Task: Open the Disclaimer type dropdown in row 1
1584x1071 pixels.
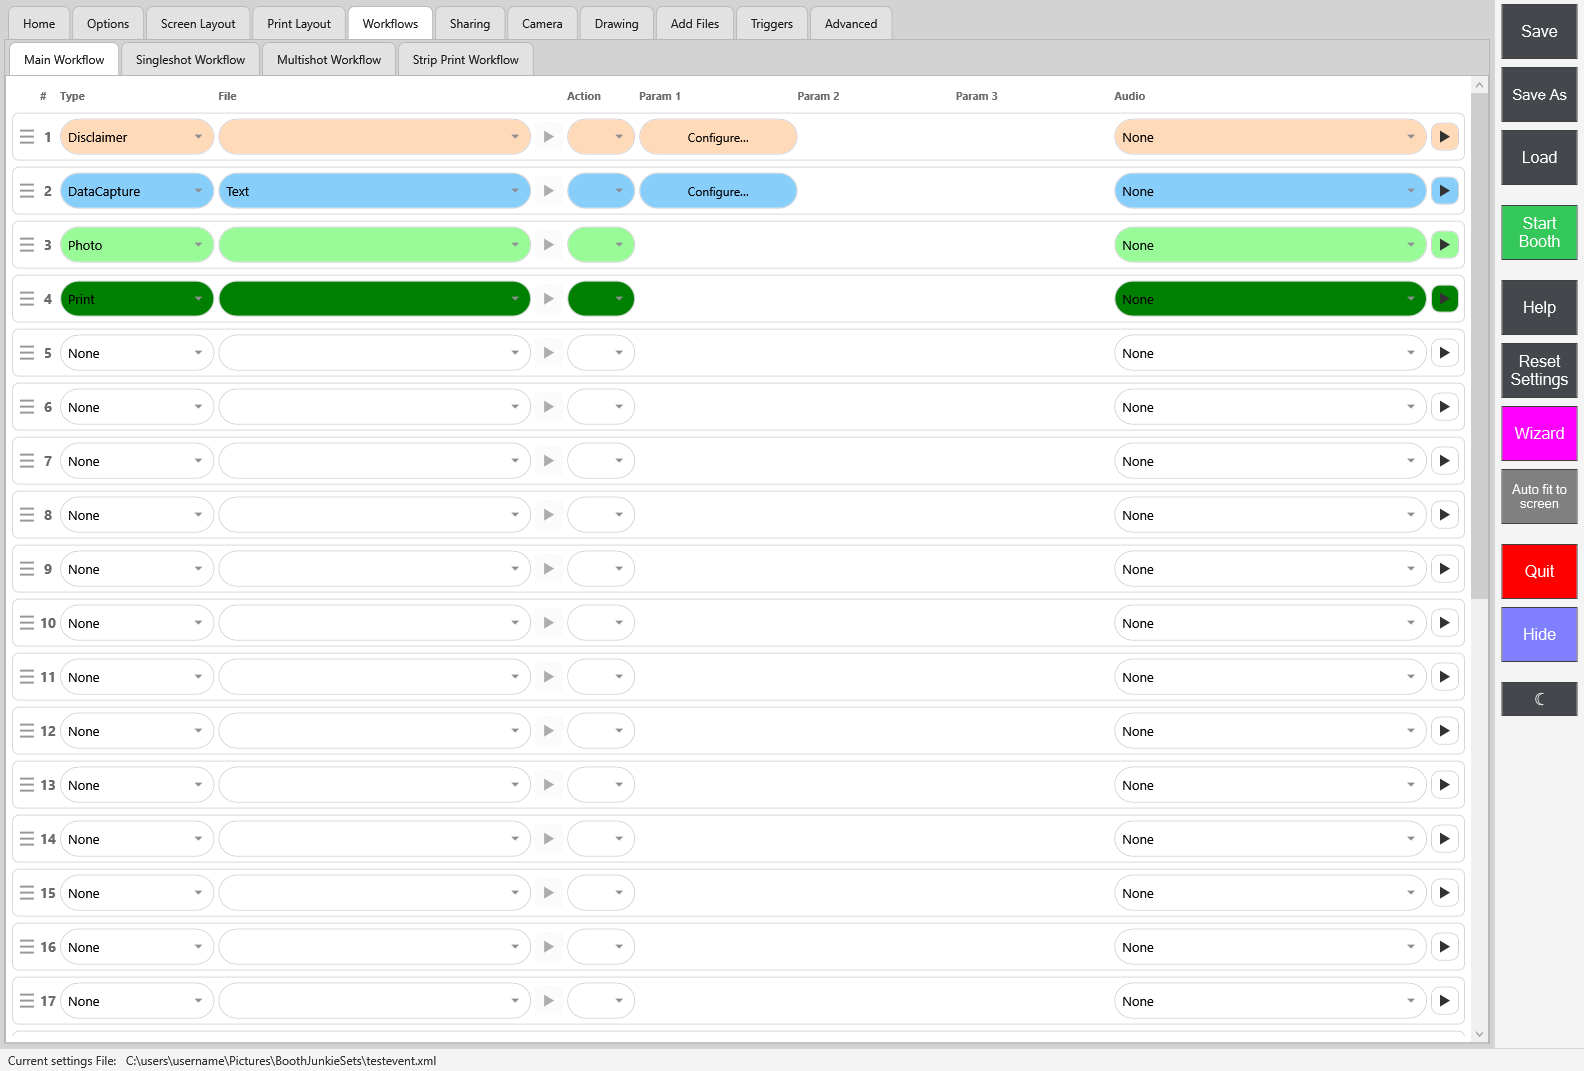Action: point(137,137)
